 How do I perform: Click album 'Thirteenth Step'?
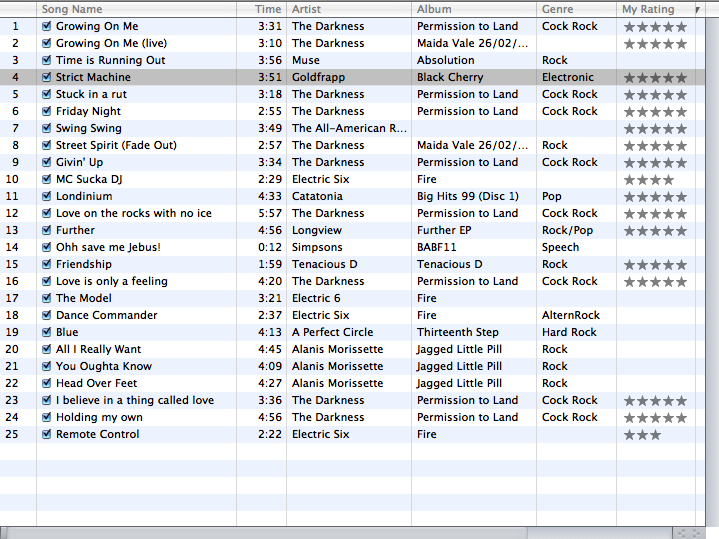tap(458, 332)
